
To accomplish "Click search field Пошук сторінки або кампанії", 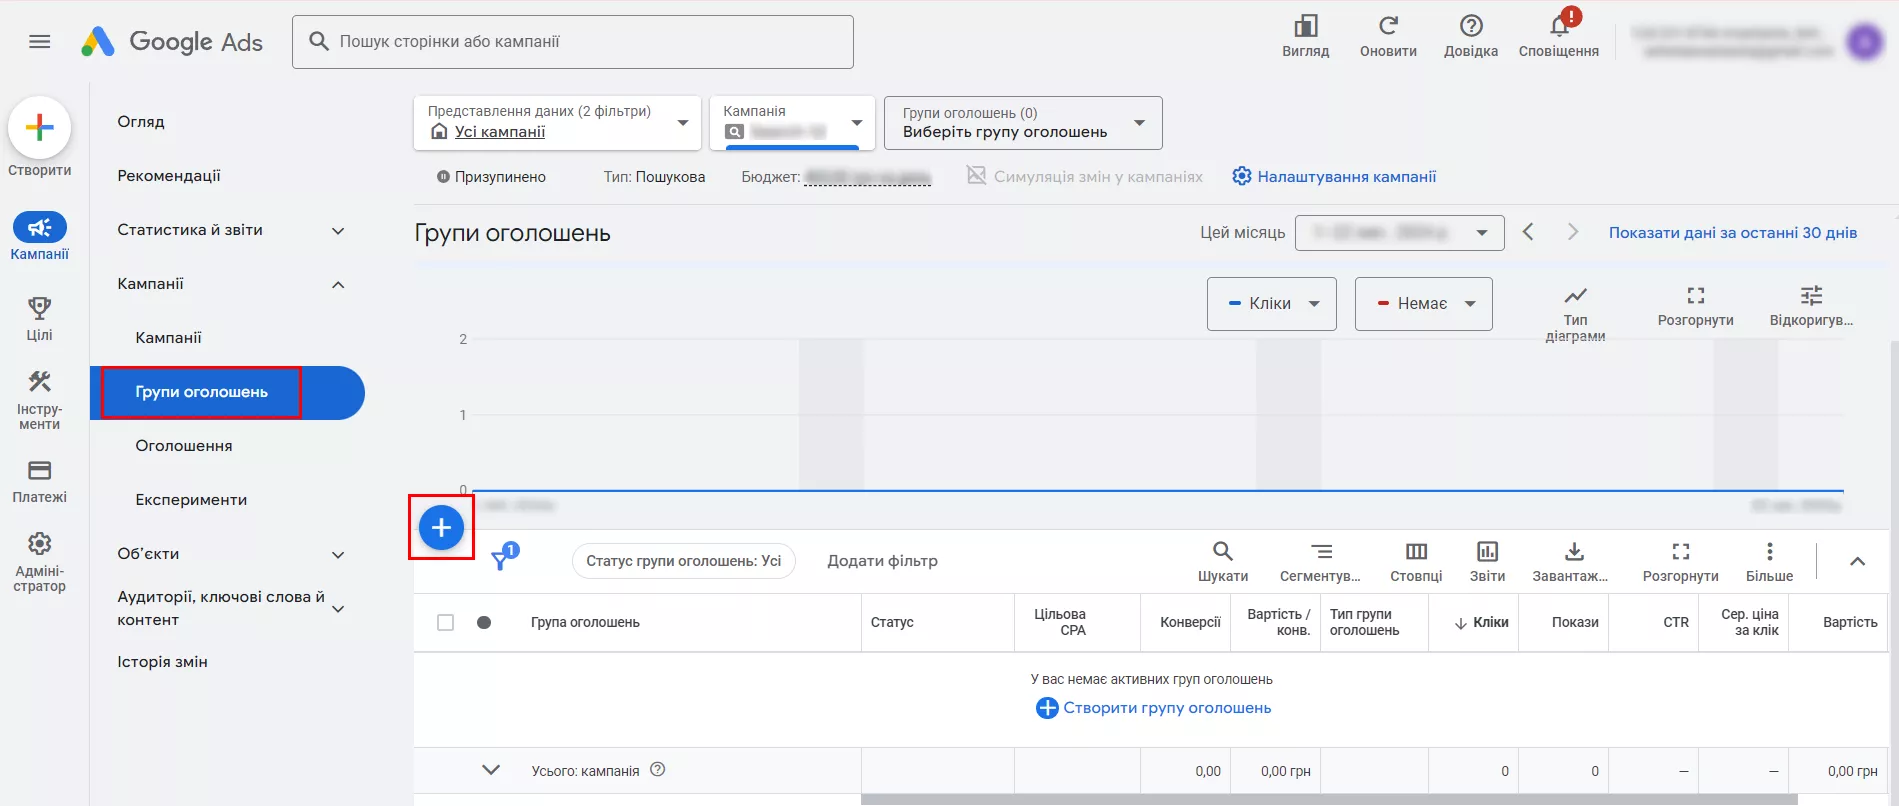I will 573,42.
